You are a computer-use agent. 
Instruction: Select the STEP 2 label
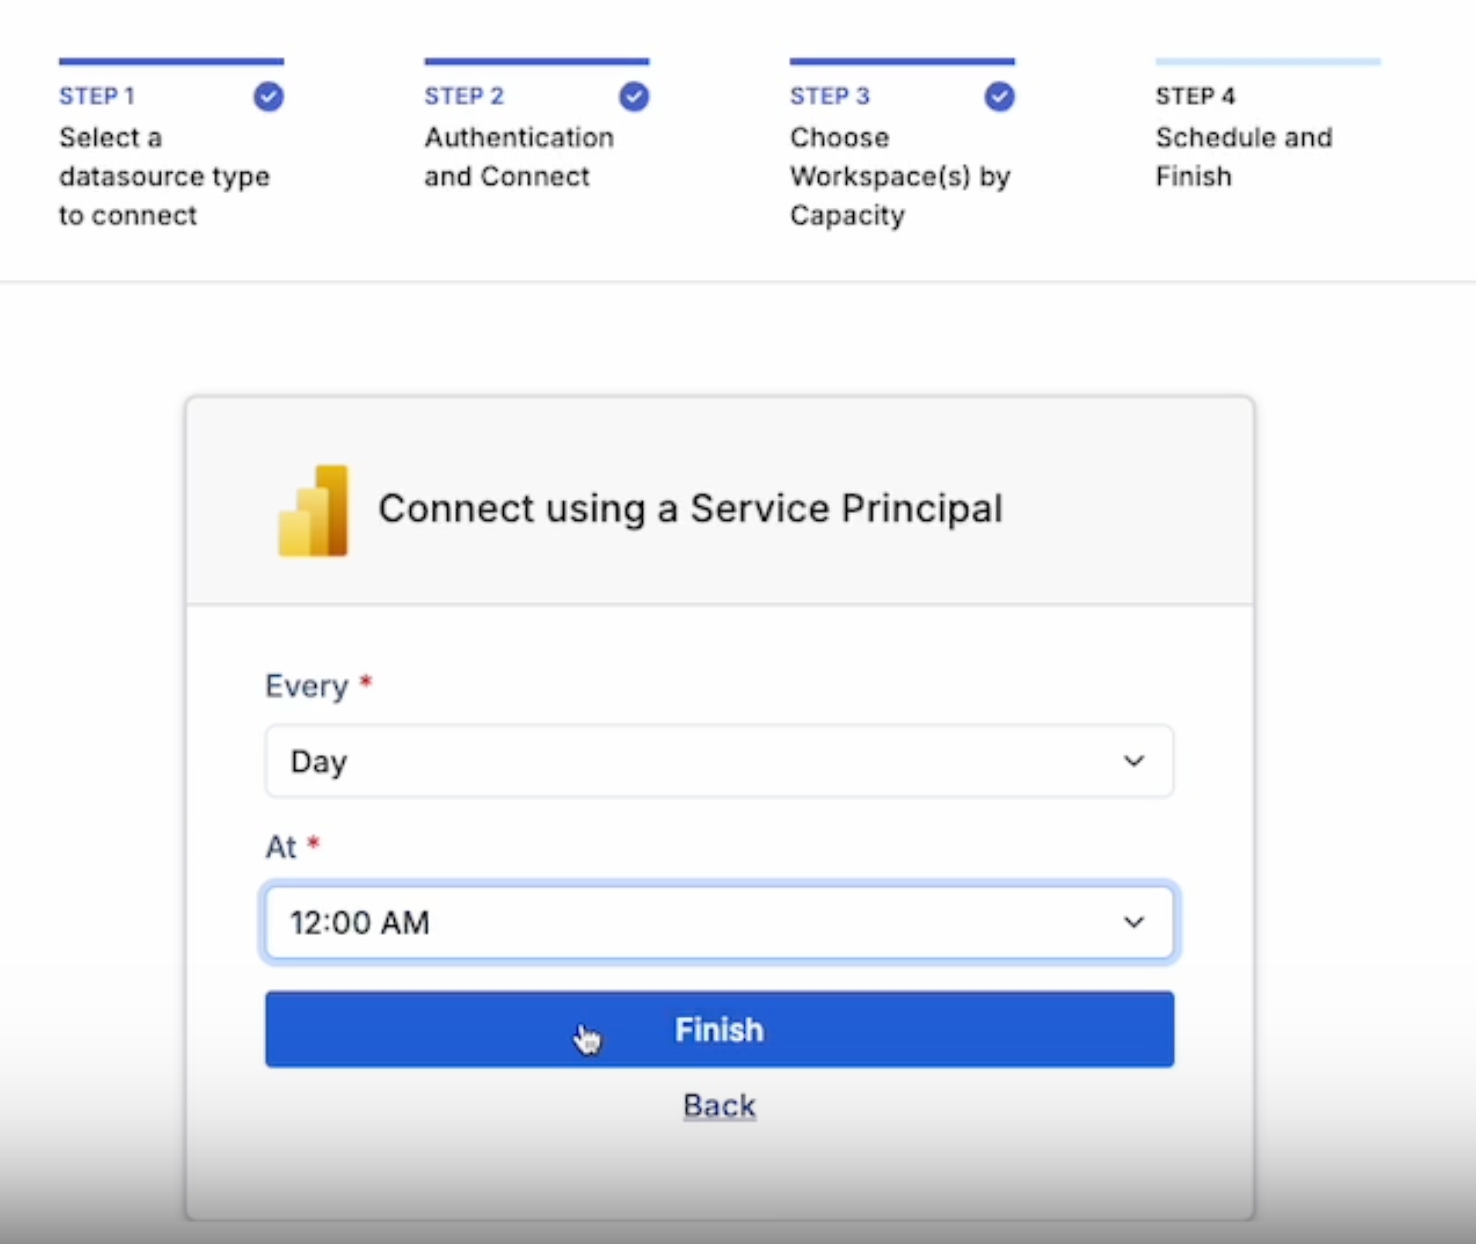[464, 97]
